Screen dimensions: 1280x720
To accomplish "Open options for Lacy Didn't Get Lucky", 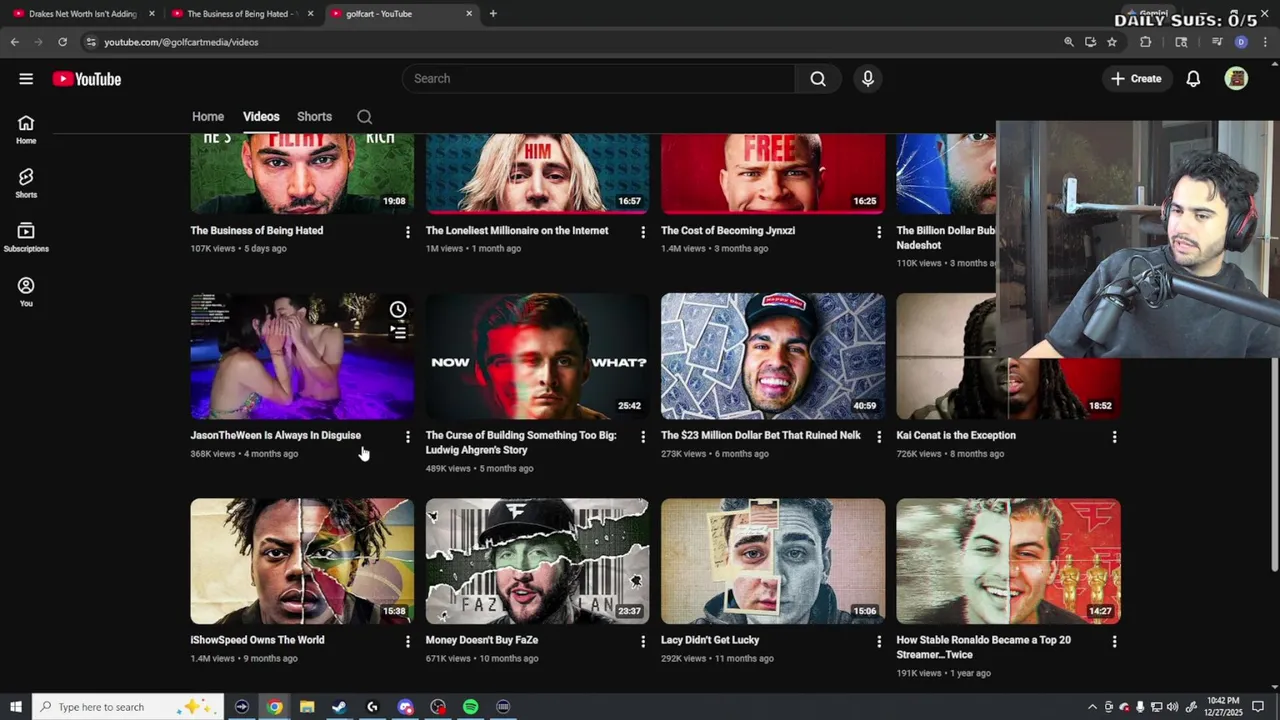I will [x=879, y=642].
